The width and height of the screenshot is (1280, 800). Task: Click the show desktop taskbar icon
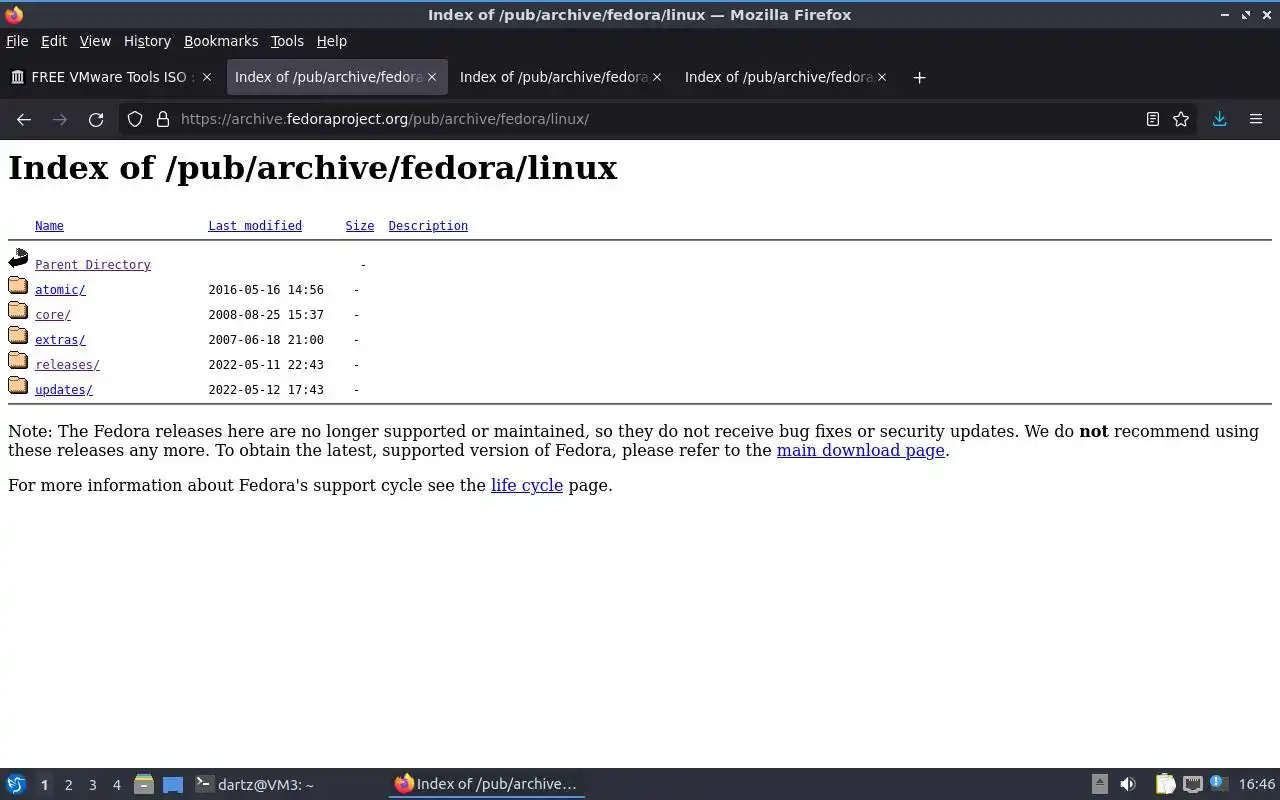(x=173, y=784)
